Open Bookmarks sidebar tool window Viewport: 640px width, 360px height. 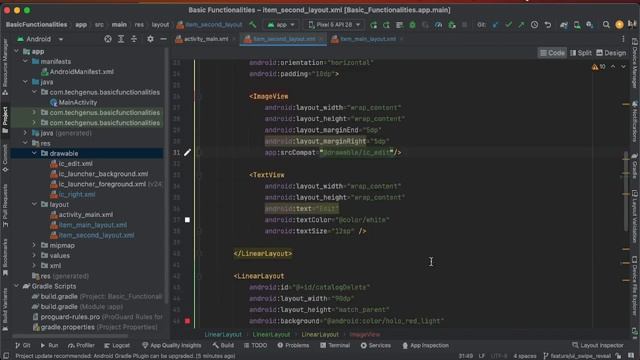[5, 257]
